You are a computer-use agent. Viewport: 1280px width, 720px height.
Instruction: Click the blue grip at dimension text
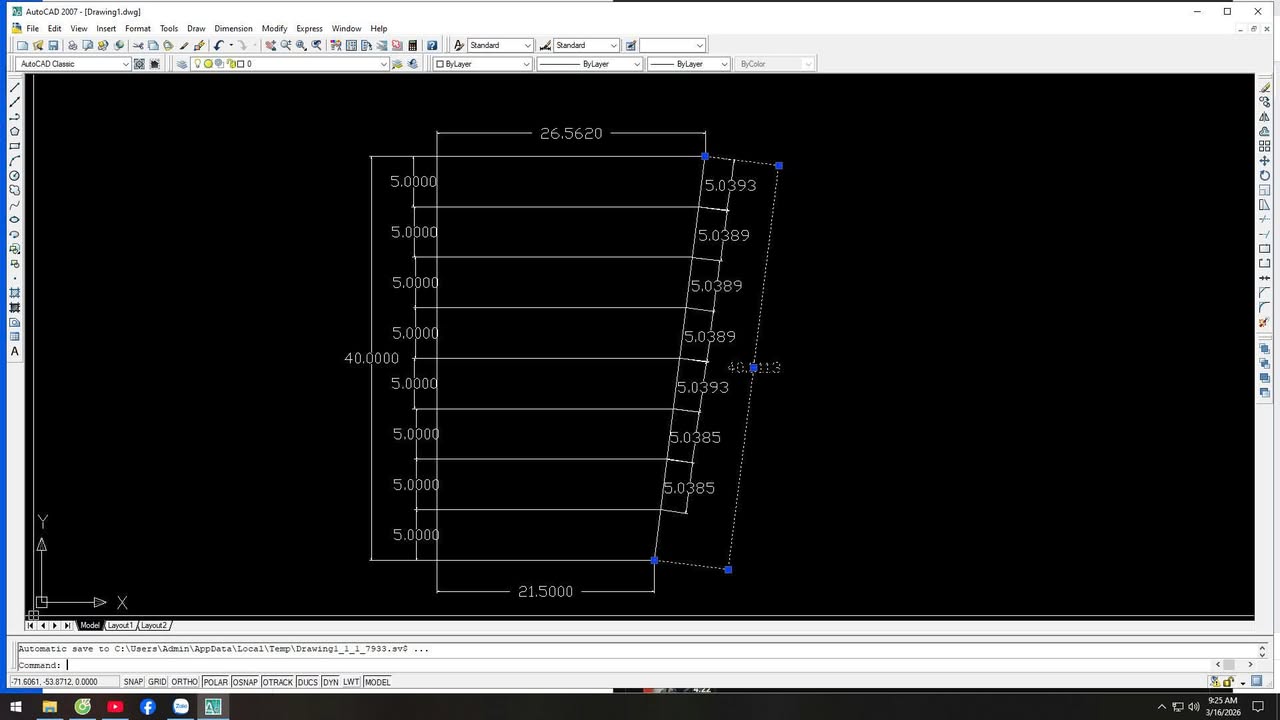point(754,368)
